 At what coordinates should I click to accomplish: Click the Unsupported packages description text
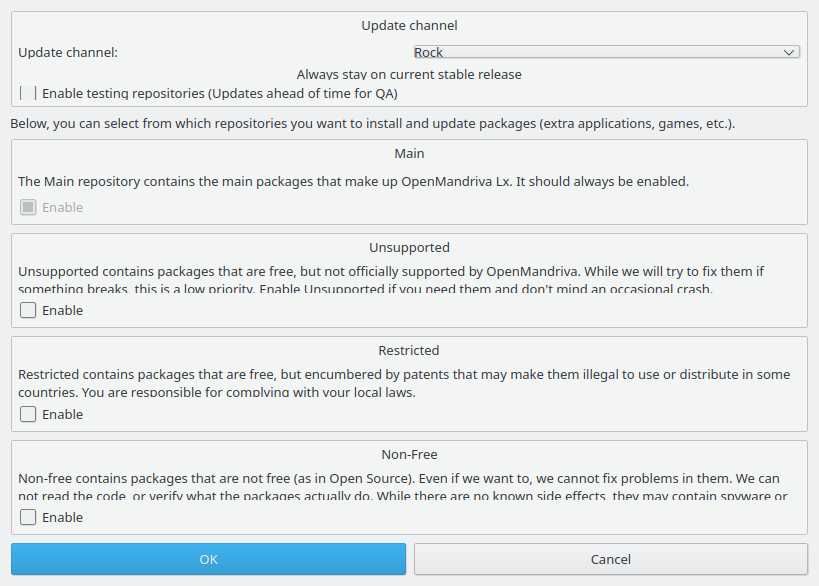pyautogui.click(x=391, y=280)
